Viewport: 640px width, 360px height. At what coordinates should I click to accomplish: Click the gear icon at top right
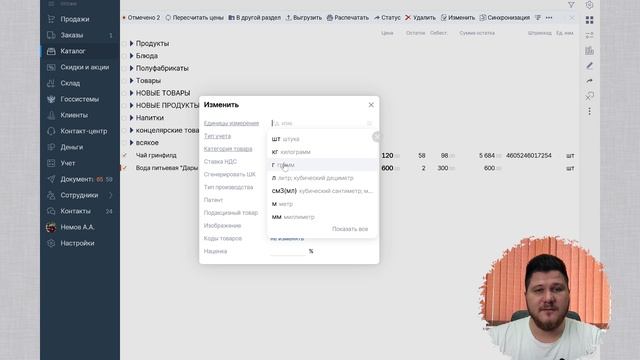coord(589,5)
